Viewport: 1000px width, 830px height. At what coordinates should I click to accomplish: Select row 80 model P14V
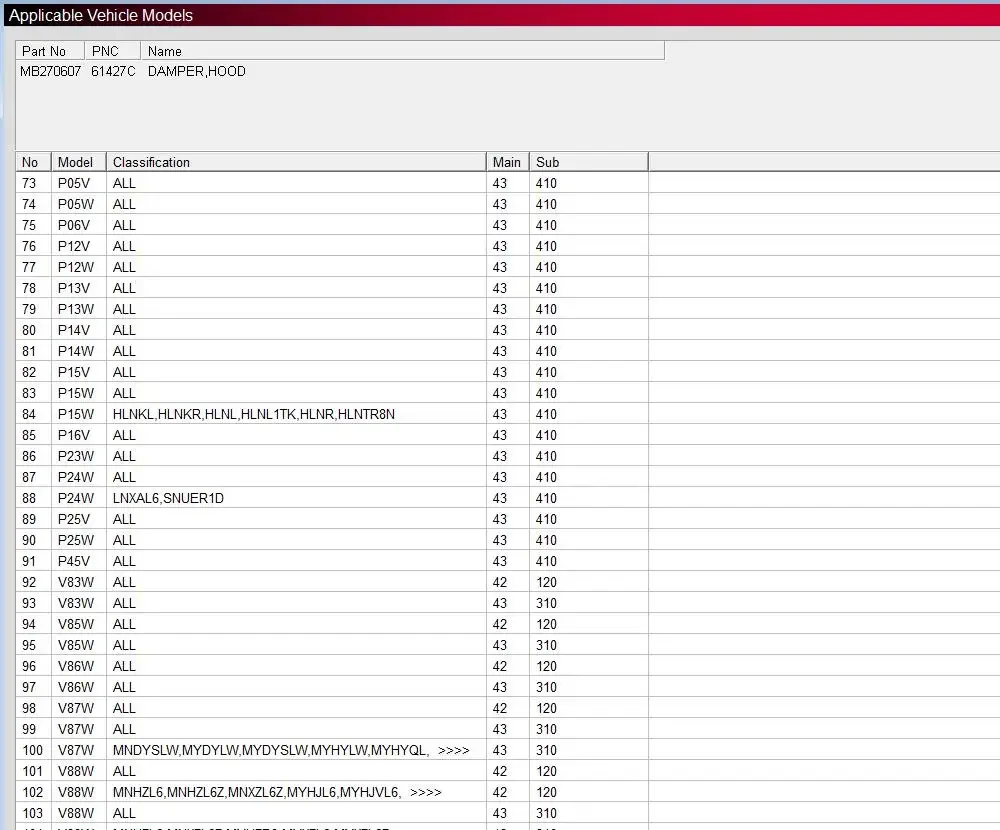click(x=74, y=331)
